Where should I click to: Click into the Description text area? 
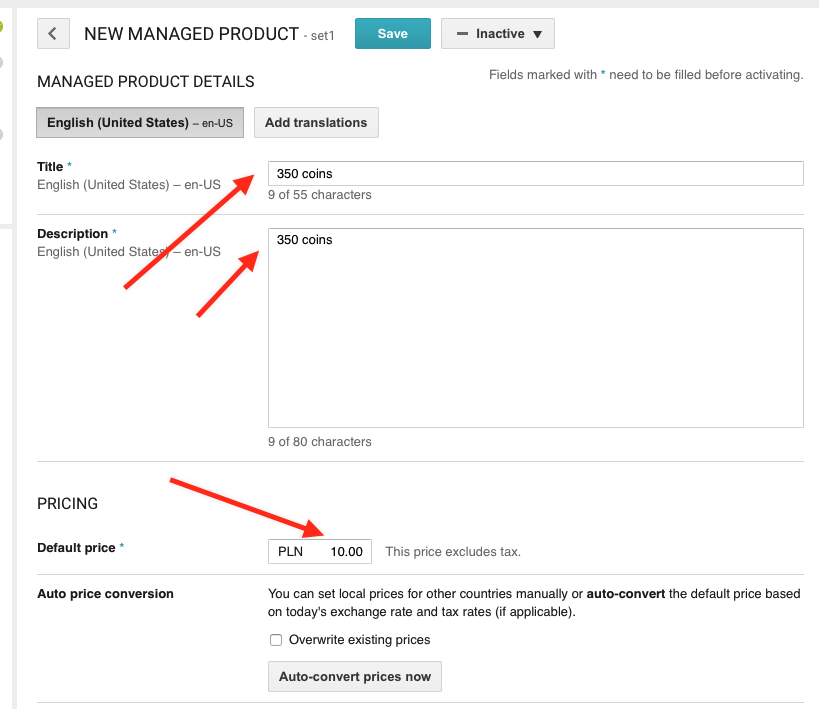pyautogui.click(x=535, y=328)
